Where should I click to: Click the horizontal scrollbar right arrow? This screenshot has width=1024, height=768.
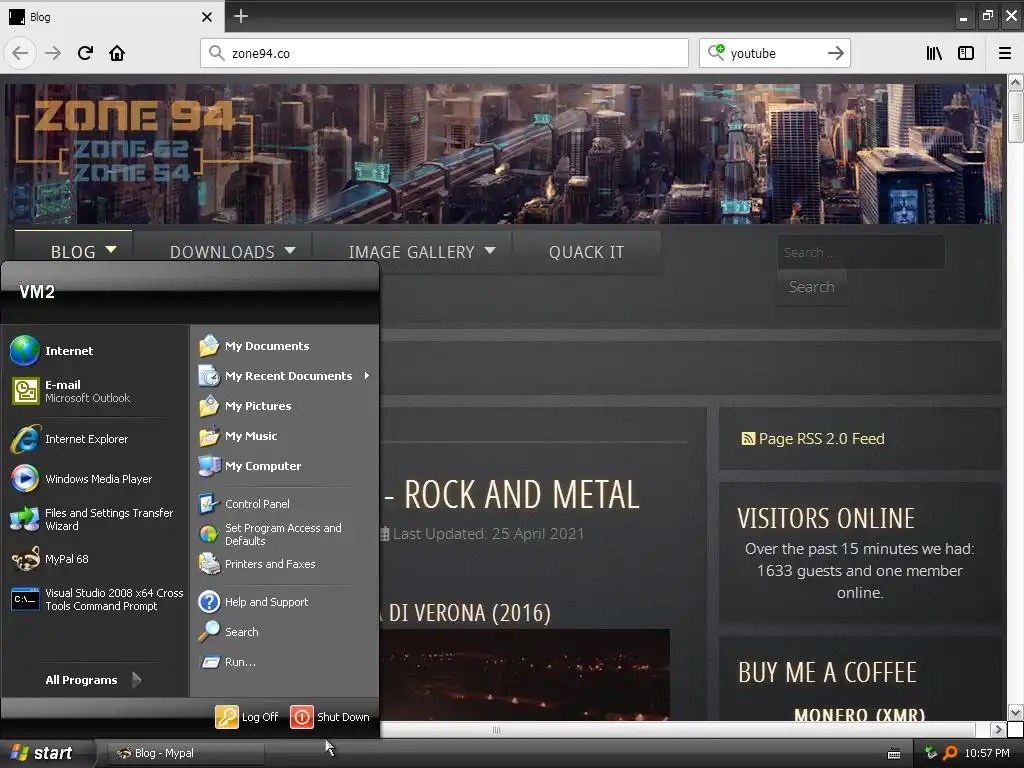[998, 729]
